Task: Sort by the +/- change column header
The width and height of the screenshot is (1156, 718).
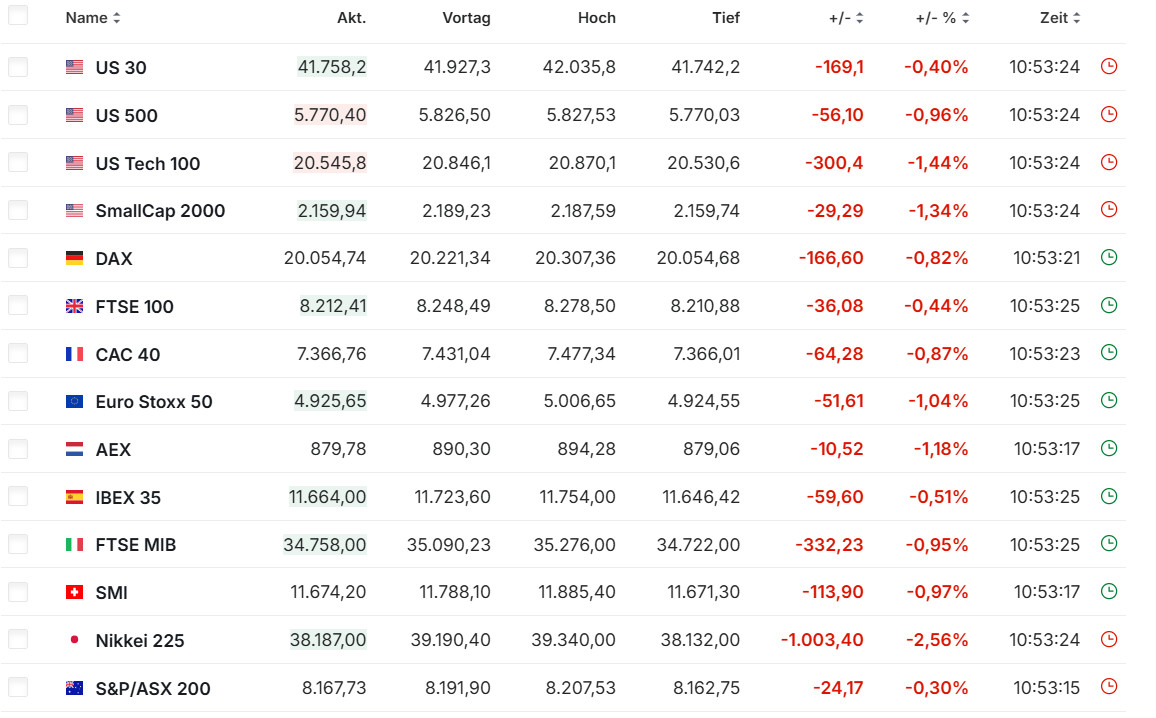Action: (846, 18)
